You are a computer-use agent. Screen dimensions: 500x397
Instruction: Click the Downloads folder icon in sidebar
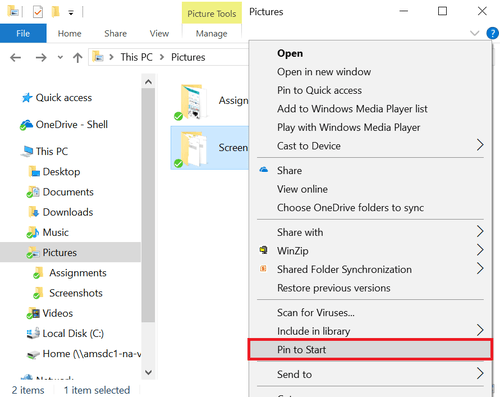[x=34, y=212]
